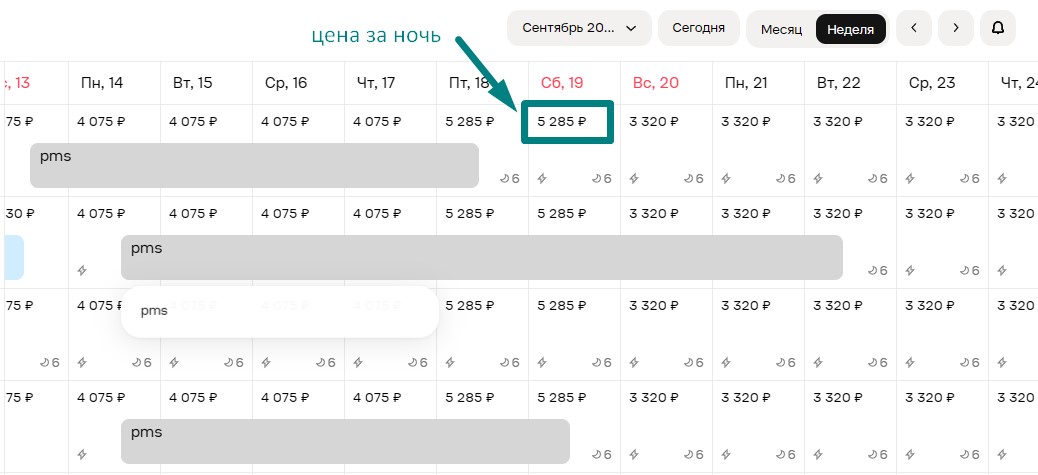
Task: Jump to today with Сегодня button
Action: pos(698,28)
